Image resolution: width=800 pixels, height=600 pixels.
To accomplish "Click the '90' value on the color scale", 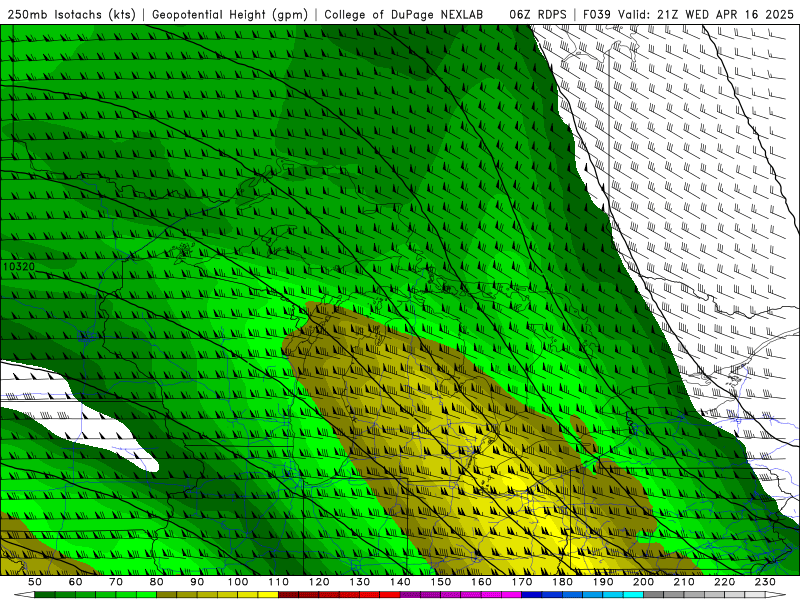I will coord(197,582).
